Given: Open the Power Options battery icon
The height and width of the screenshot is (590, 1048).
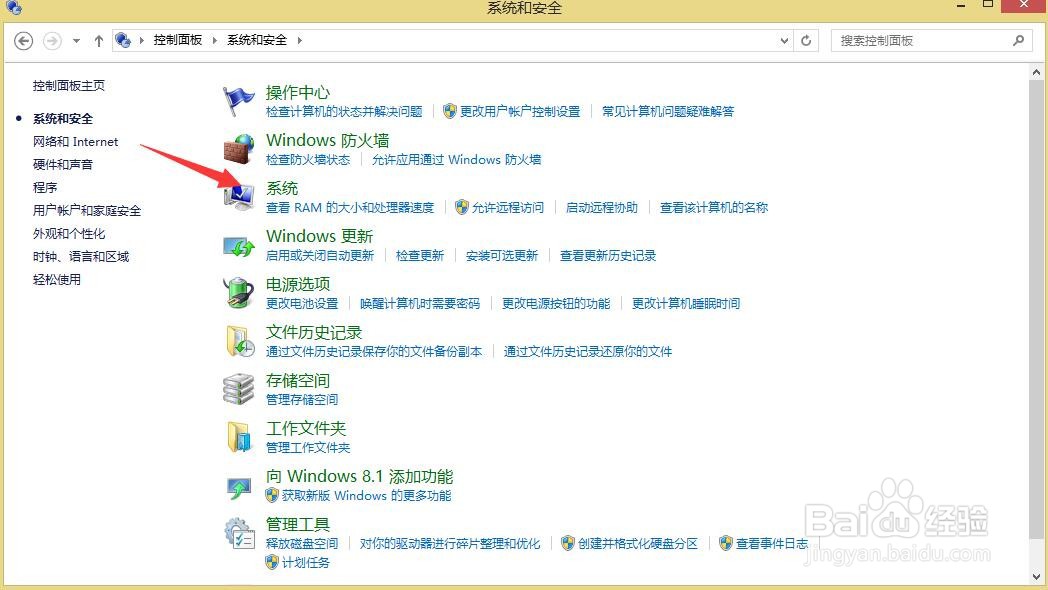Looking at the screenshot, I should [x=239, y=293].
